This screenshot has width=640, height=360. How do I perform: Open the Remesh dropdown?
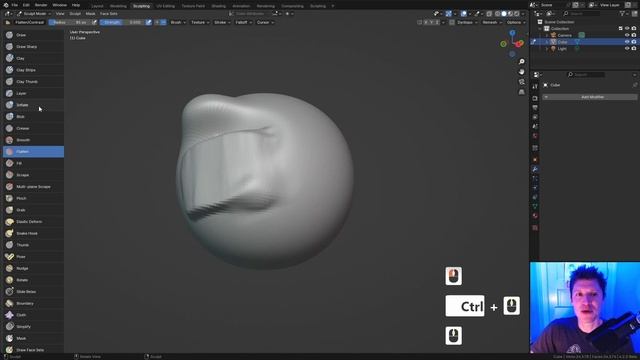pyautogui.click(x=492, y=22)
